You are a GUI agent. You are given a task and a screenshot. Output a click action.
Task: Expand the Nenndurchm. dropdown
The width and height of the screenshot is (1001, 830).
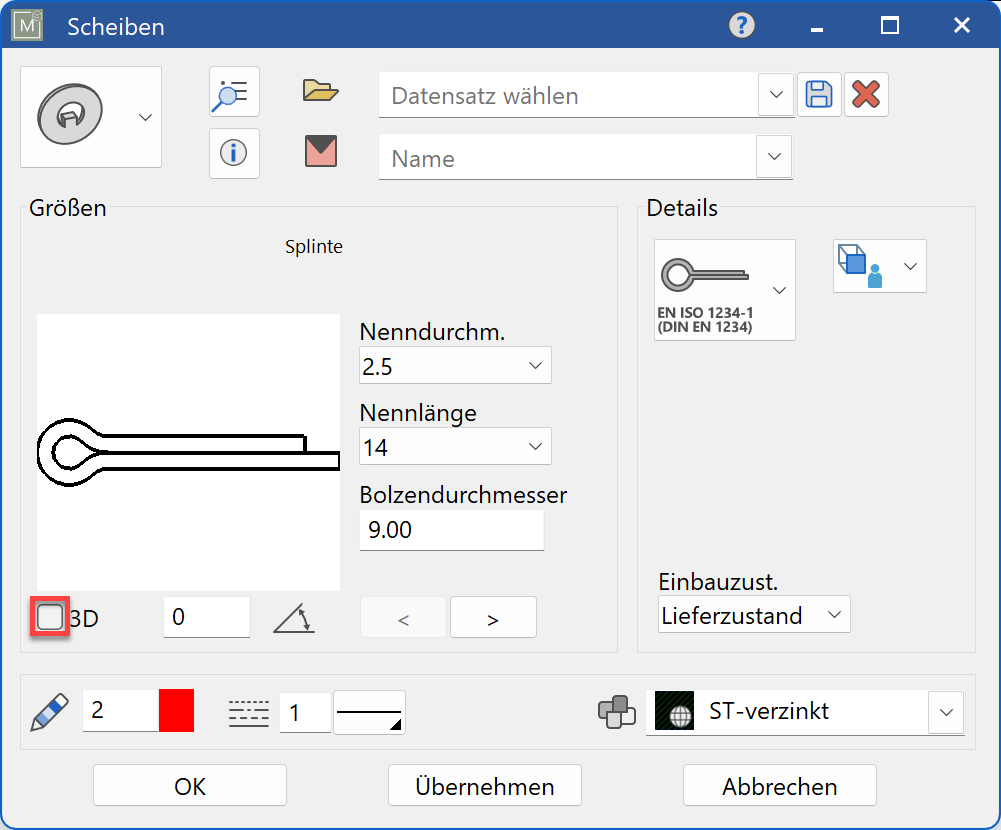click(455, 367)
